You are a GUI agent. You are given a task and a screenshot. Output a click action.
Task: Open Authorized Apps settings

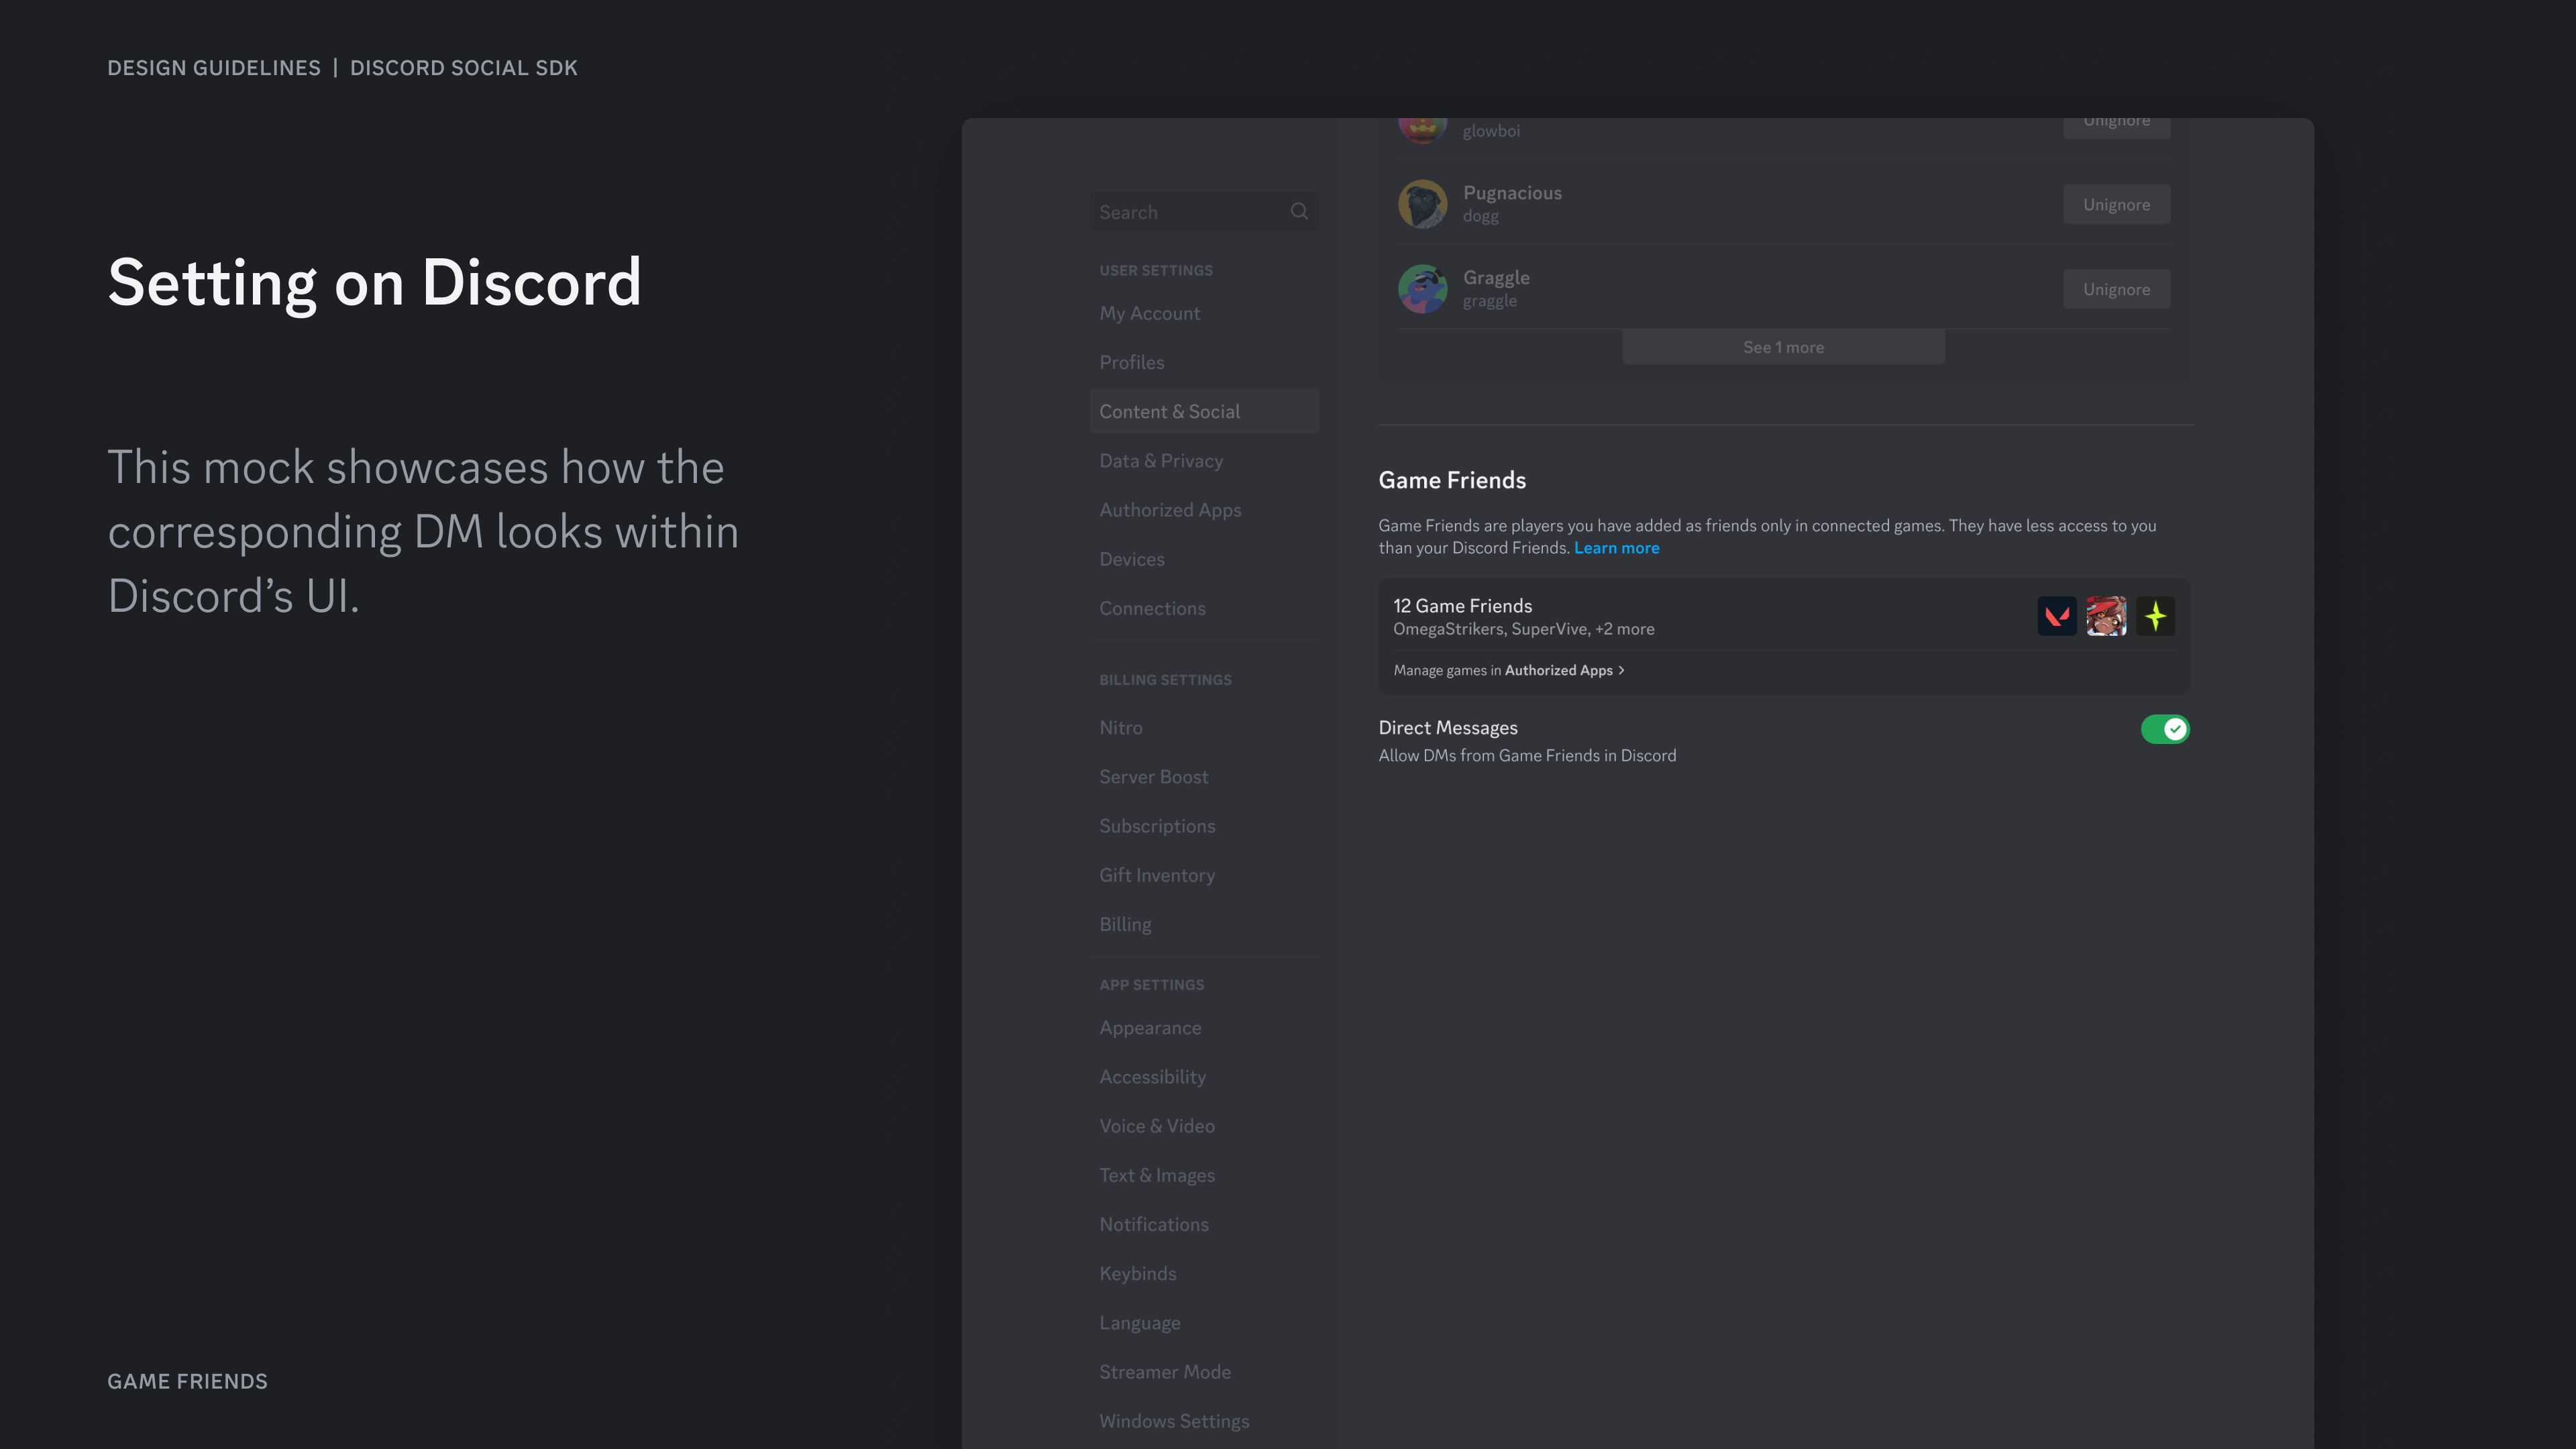1169,509
